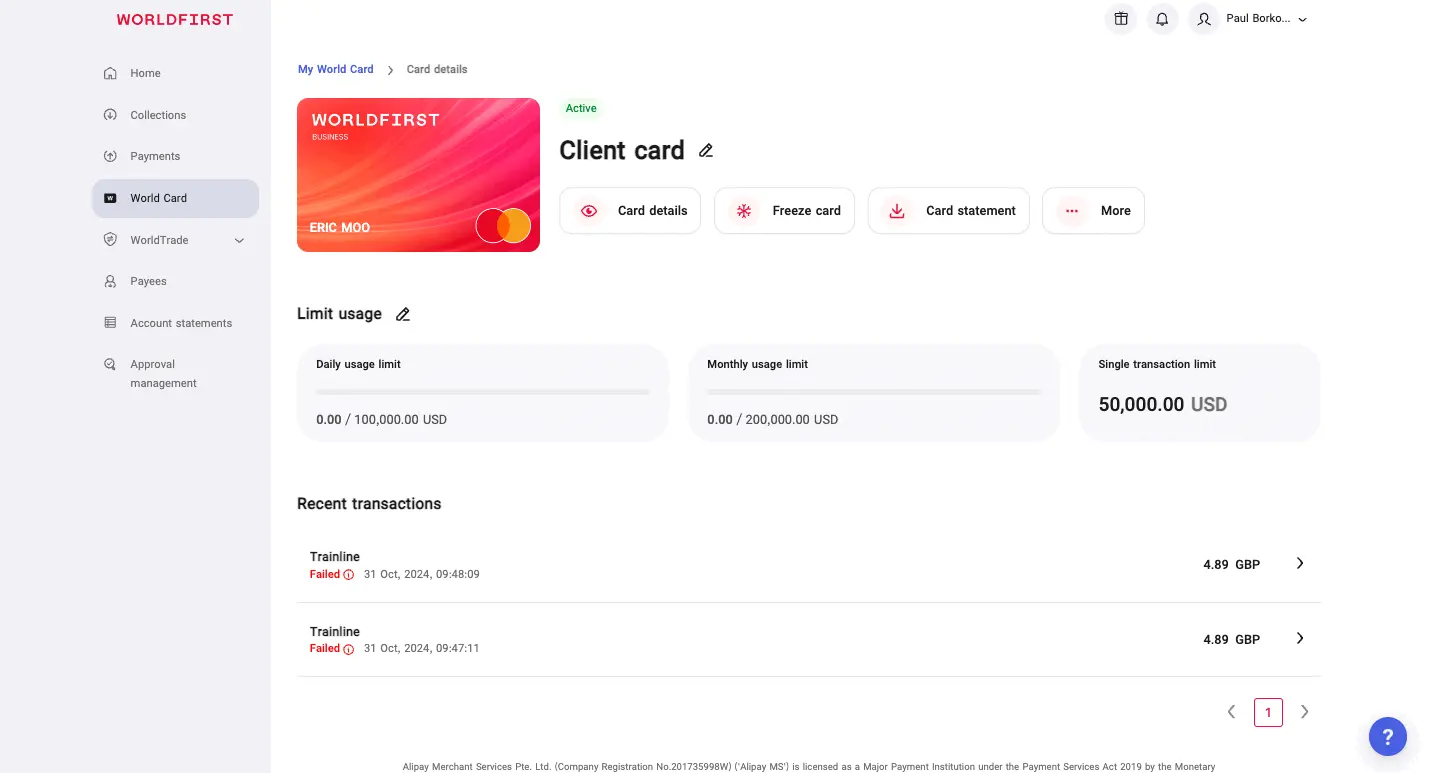Go to Collections in sidebar
The width and height of the screenshot is (1429, 773).
click(158, 115)
